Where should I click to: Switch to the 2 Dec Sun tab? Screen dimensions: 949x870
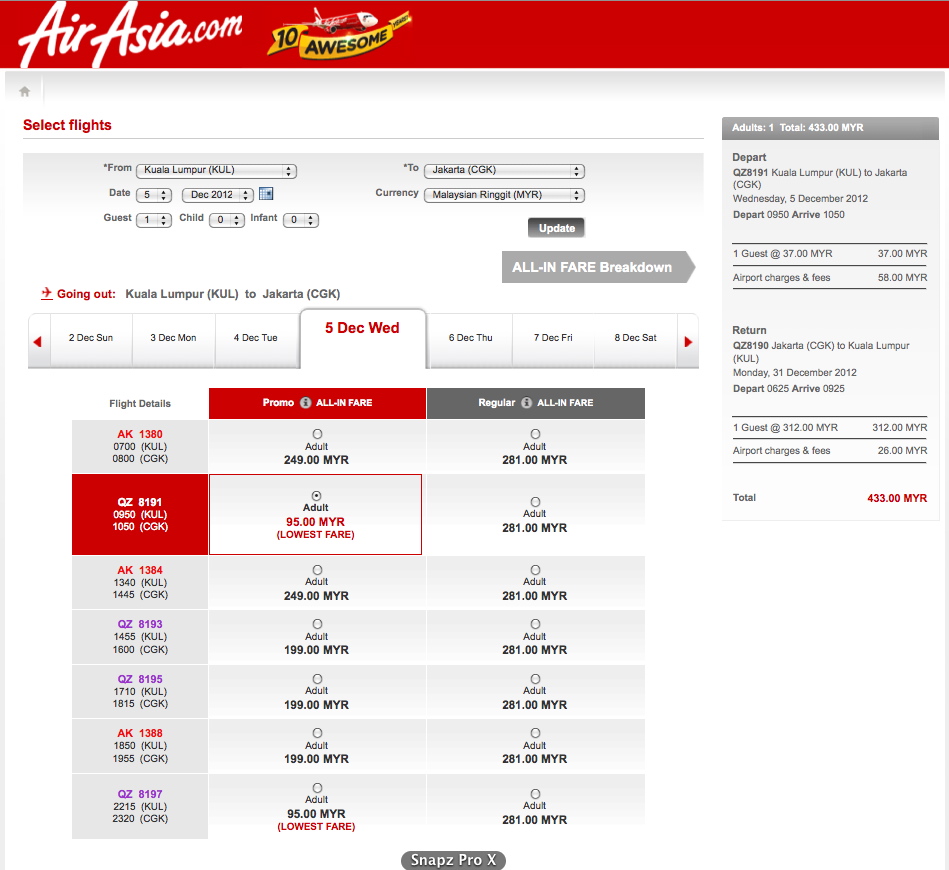tap(91, 341)
